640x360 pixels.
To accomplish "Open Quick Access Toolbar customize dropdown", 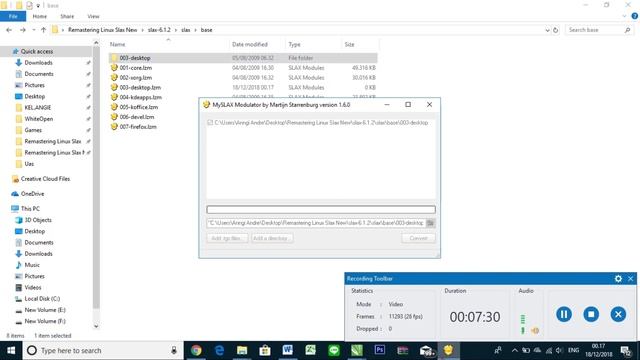I will [x=38, y=6].
